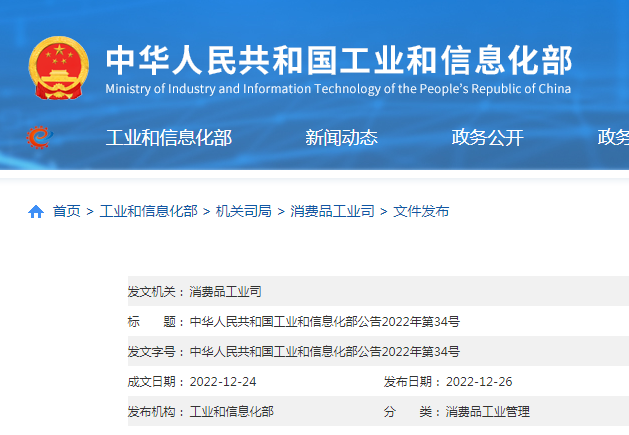The width and height of the screenshot is (629, 435).
Task: Select the 成文日期 value 2022-12-24
Action: 223,382
